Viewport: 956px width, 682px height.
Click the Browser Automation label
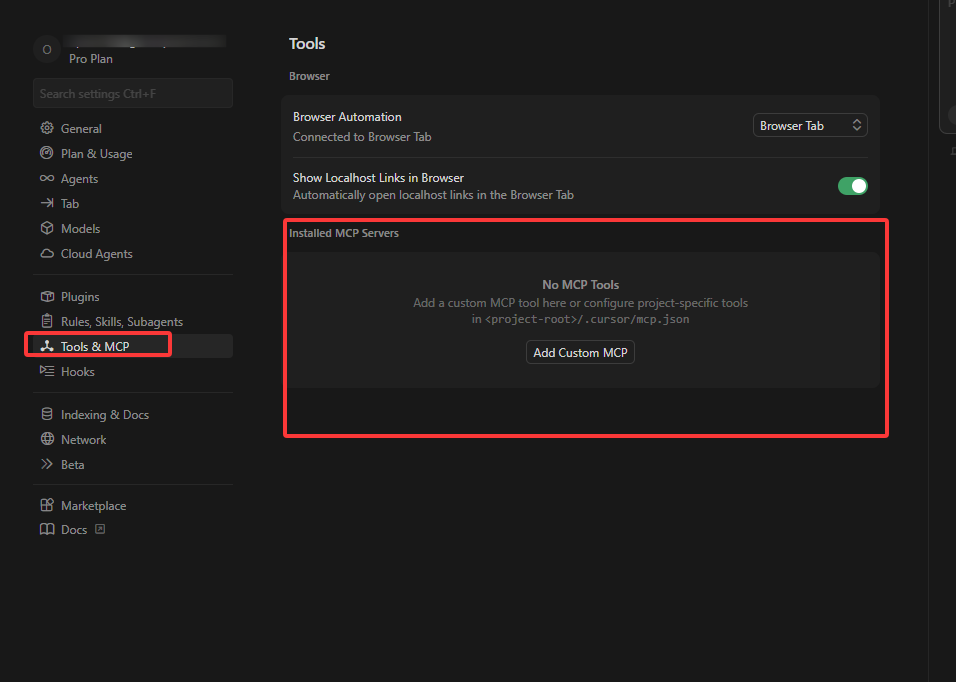click(347, 117)
